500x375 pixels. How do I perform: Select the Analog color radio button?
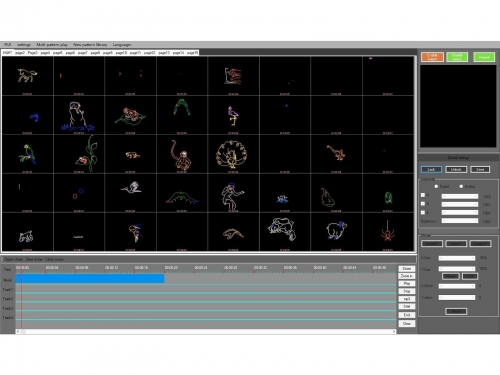(x=461, y=186)
